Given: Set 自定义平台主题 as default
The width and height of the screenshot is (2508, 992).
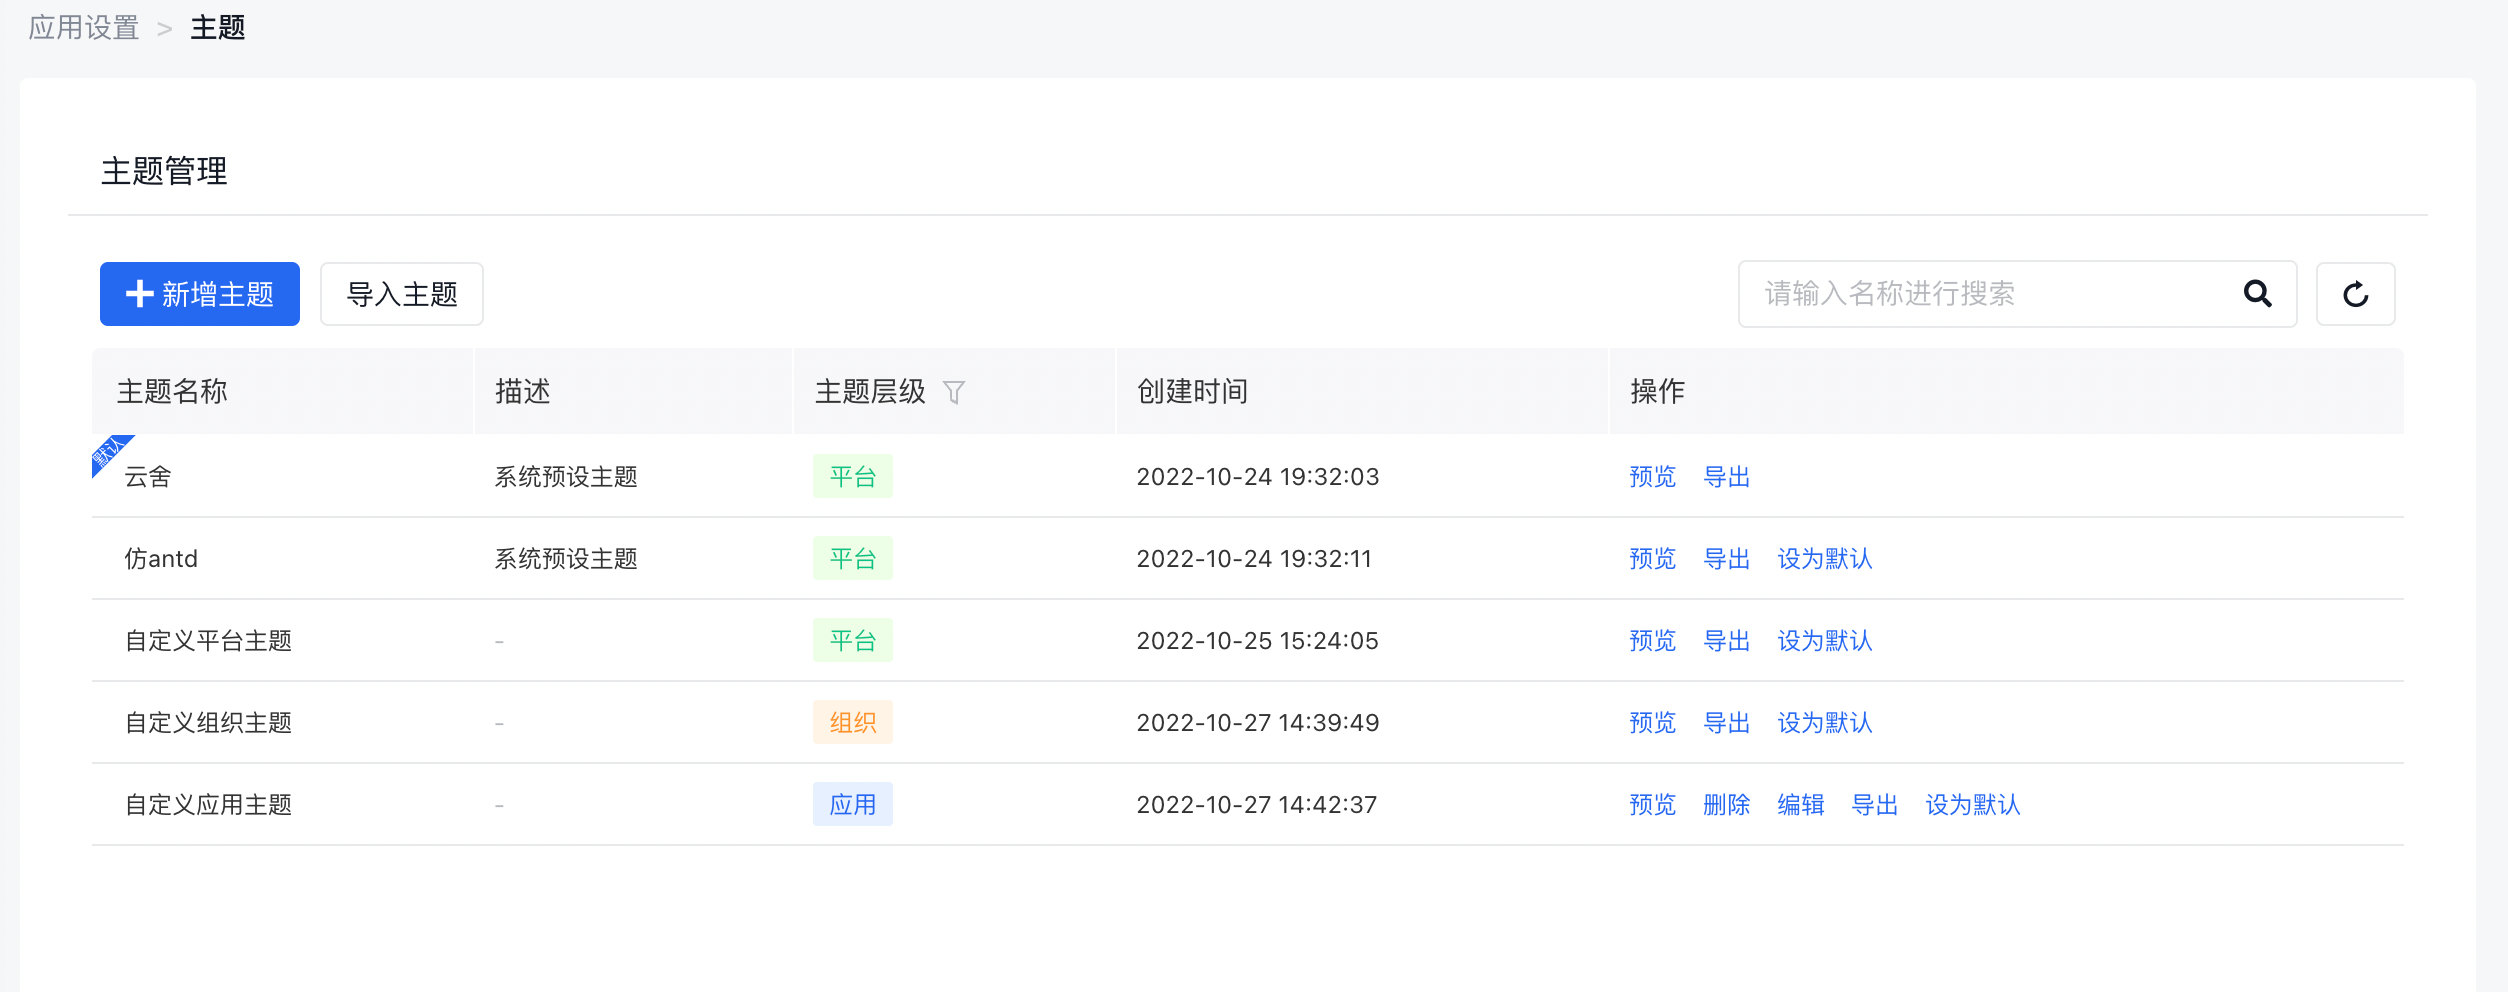Looking at the screenshot, I should [x=1824, y=641].
